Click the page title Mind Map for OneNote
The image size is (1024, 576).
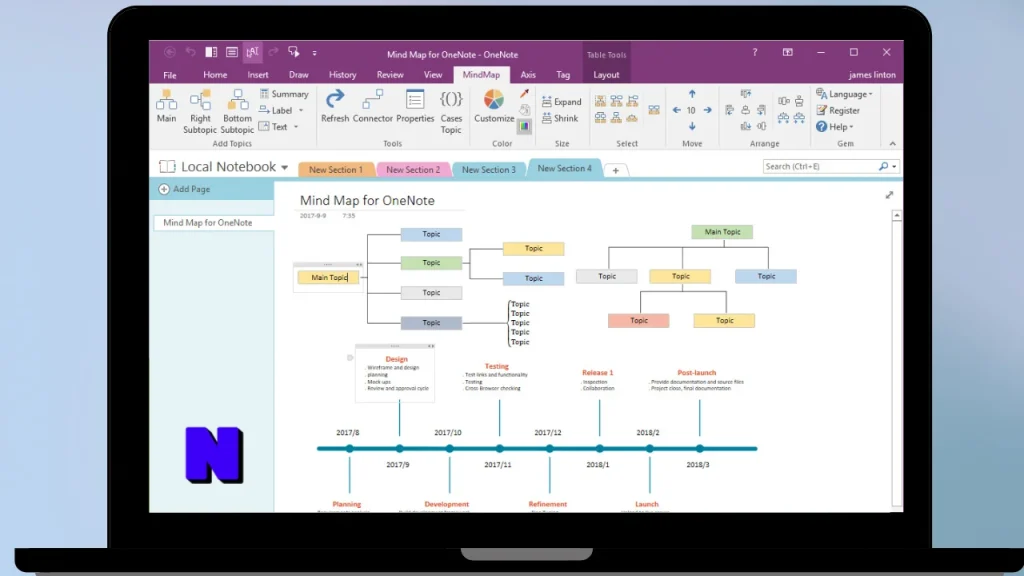[367, 201]
